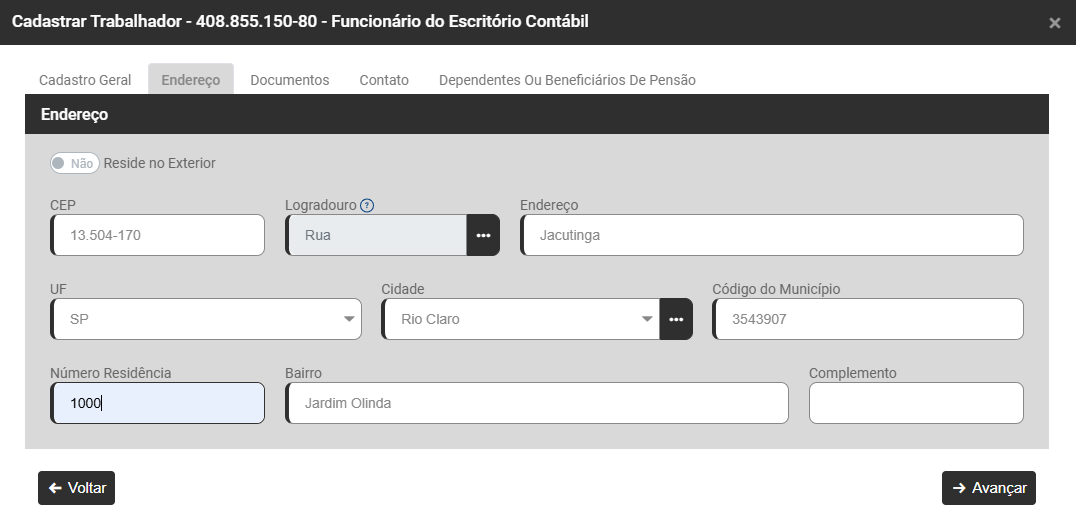
Task: Toggle the Reside no Exterior switch
Action: point(75,163)
